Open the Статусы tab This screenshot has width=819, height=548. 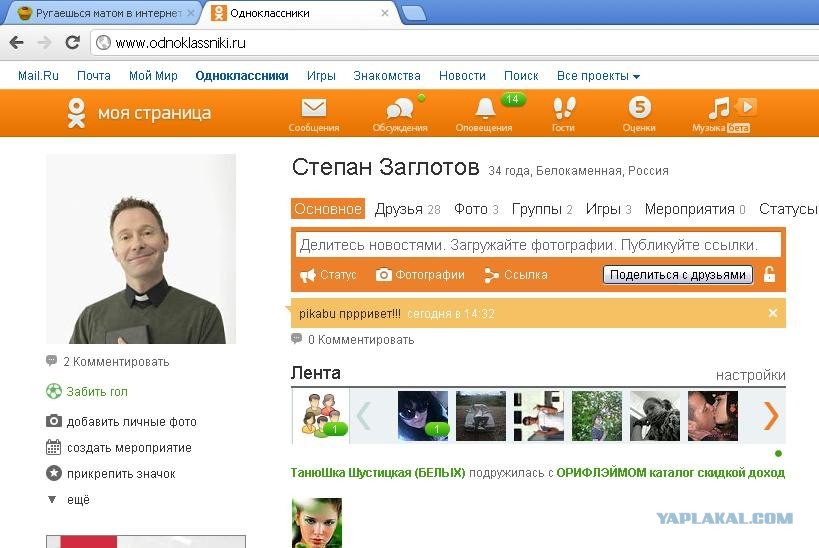coord(788,209)
